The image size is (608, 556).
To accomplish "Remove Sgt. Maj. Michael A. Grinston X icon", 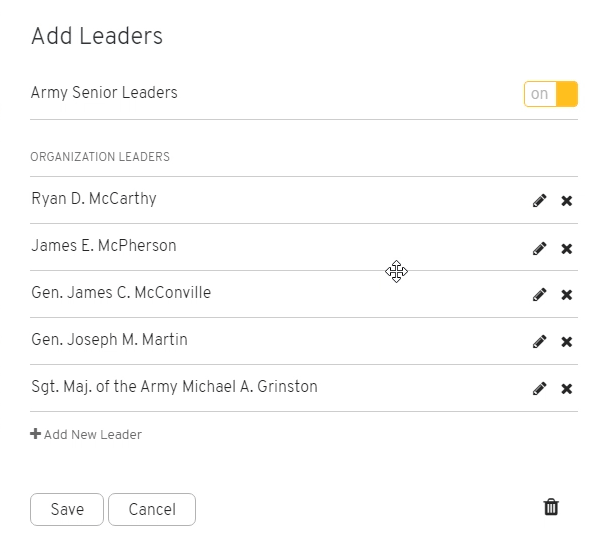I will tap(567, 389).
